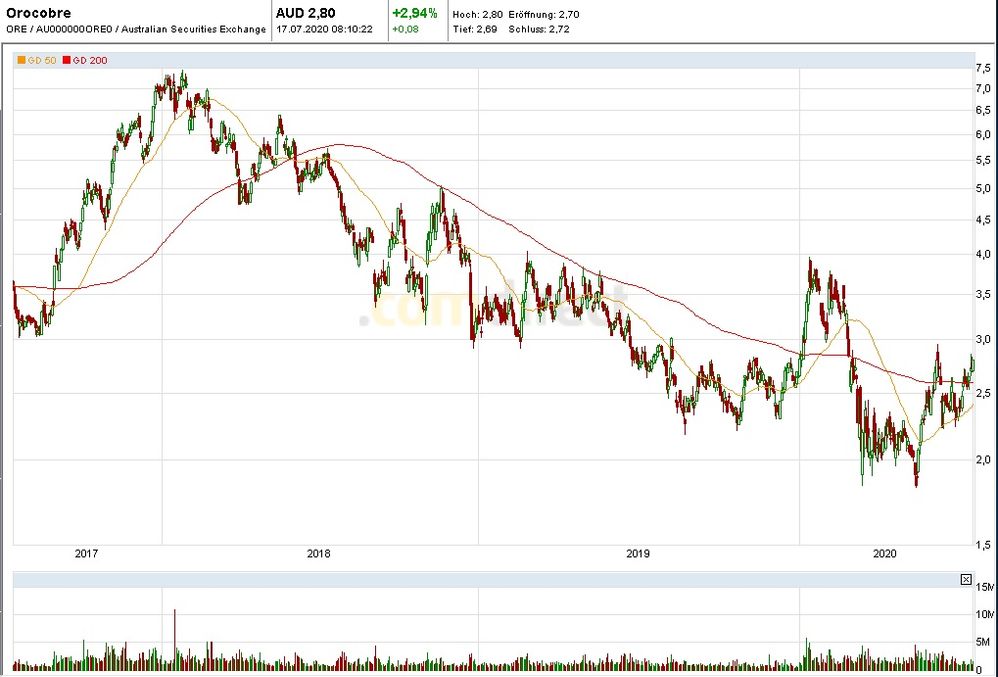Click the 5,5 price axis label
998x677 pixels.
983,160
